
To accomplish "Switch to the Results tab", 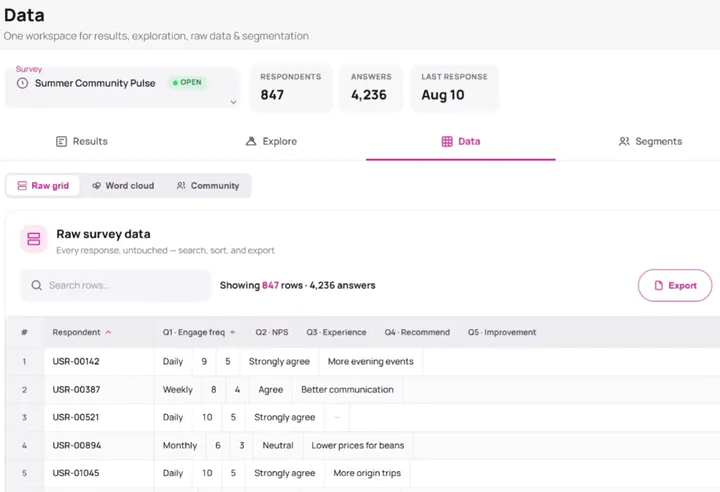I will tap(82, 141).
